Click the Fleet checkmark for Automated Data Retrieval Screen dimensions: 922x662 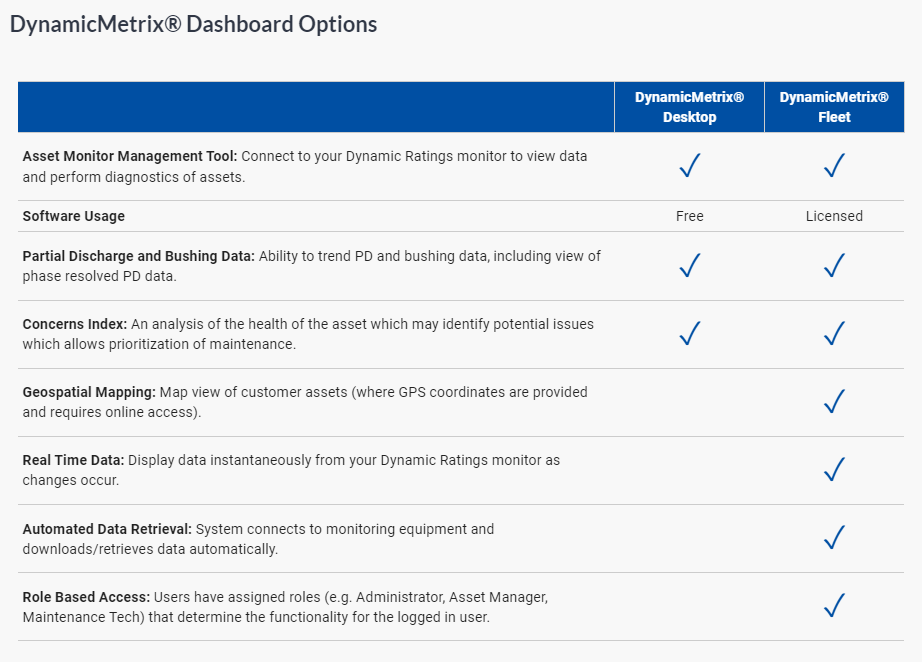coord(834,537)
